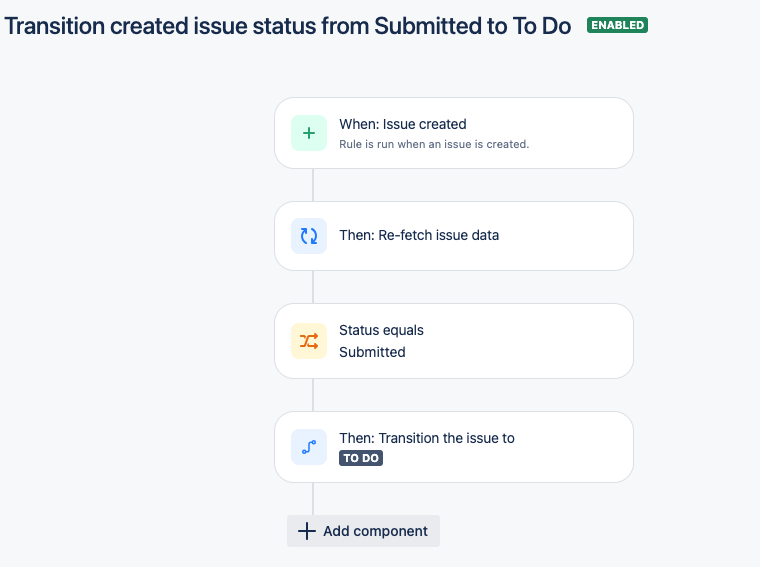Click the green plus trigger icon
The height and width of the screenshot is (567, 760).
click(309, 133)
